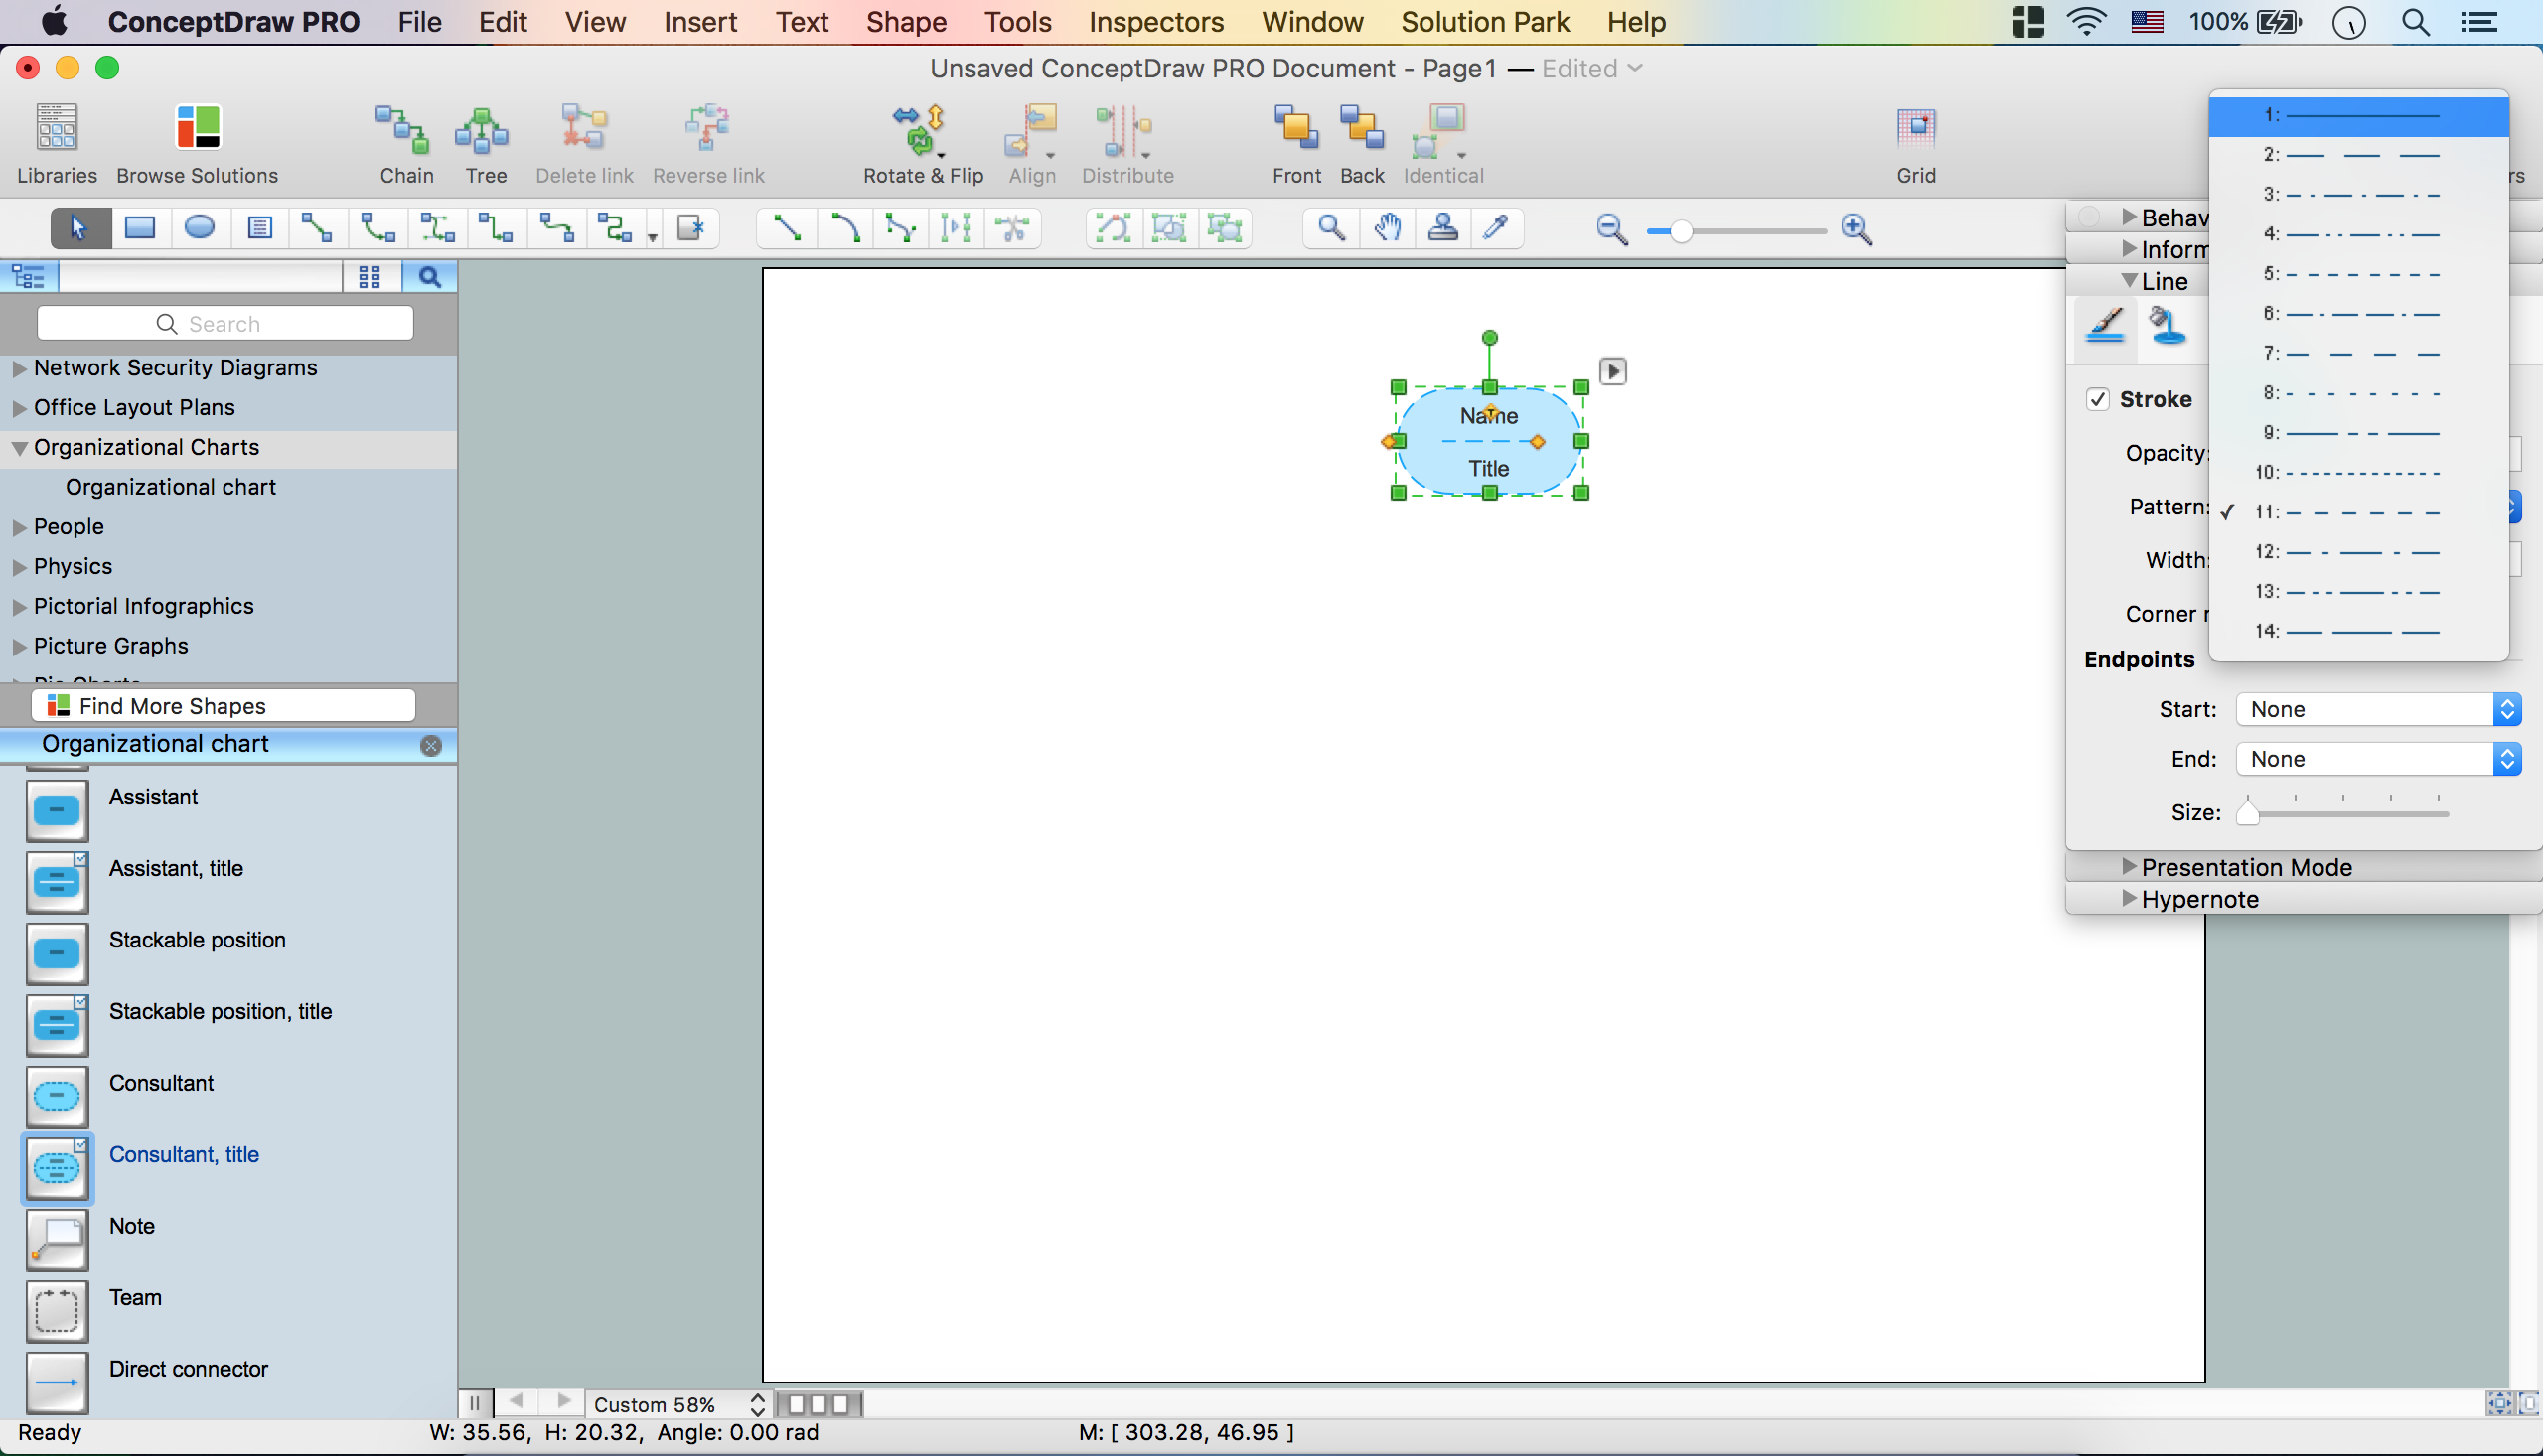
Task: Toggle the Stroke checkbox on
Action: point(2099,398)
